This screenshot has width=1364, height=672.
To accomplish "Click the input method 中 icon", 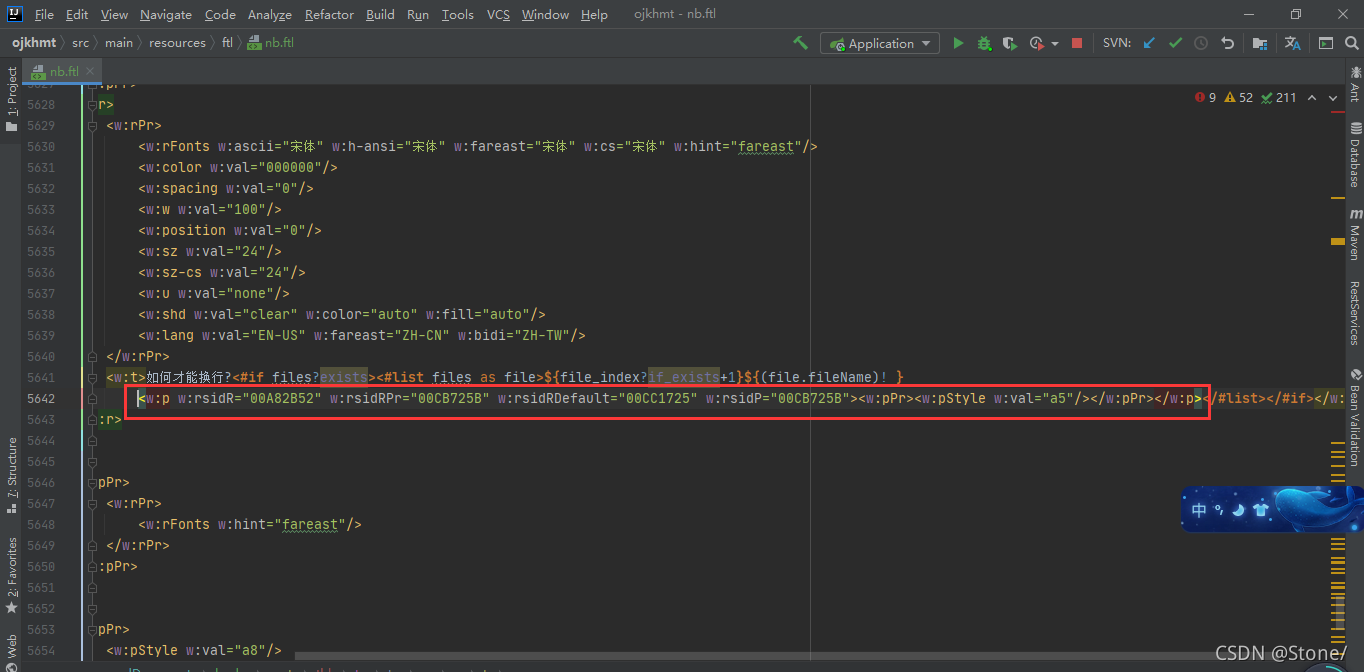I will (1199, 510).
